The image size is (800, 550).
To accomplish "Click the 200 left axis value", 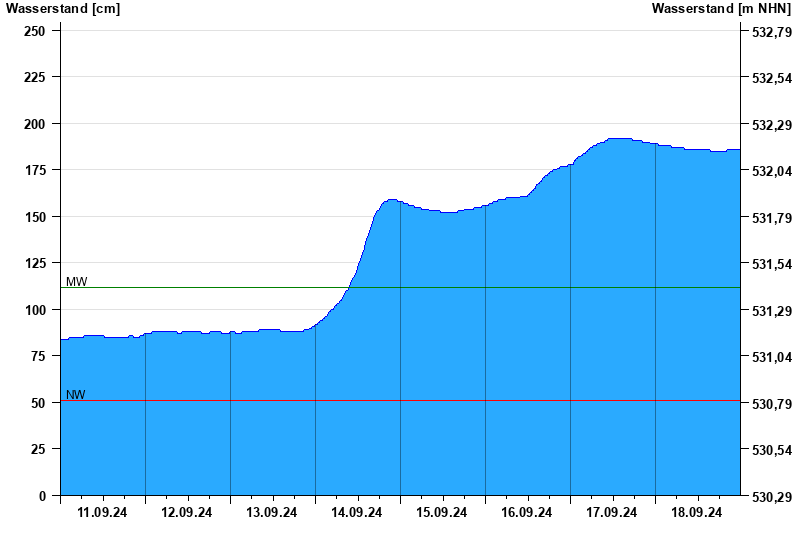I will pos(34,124).
